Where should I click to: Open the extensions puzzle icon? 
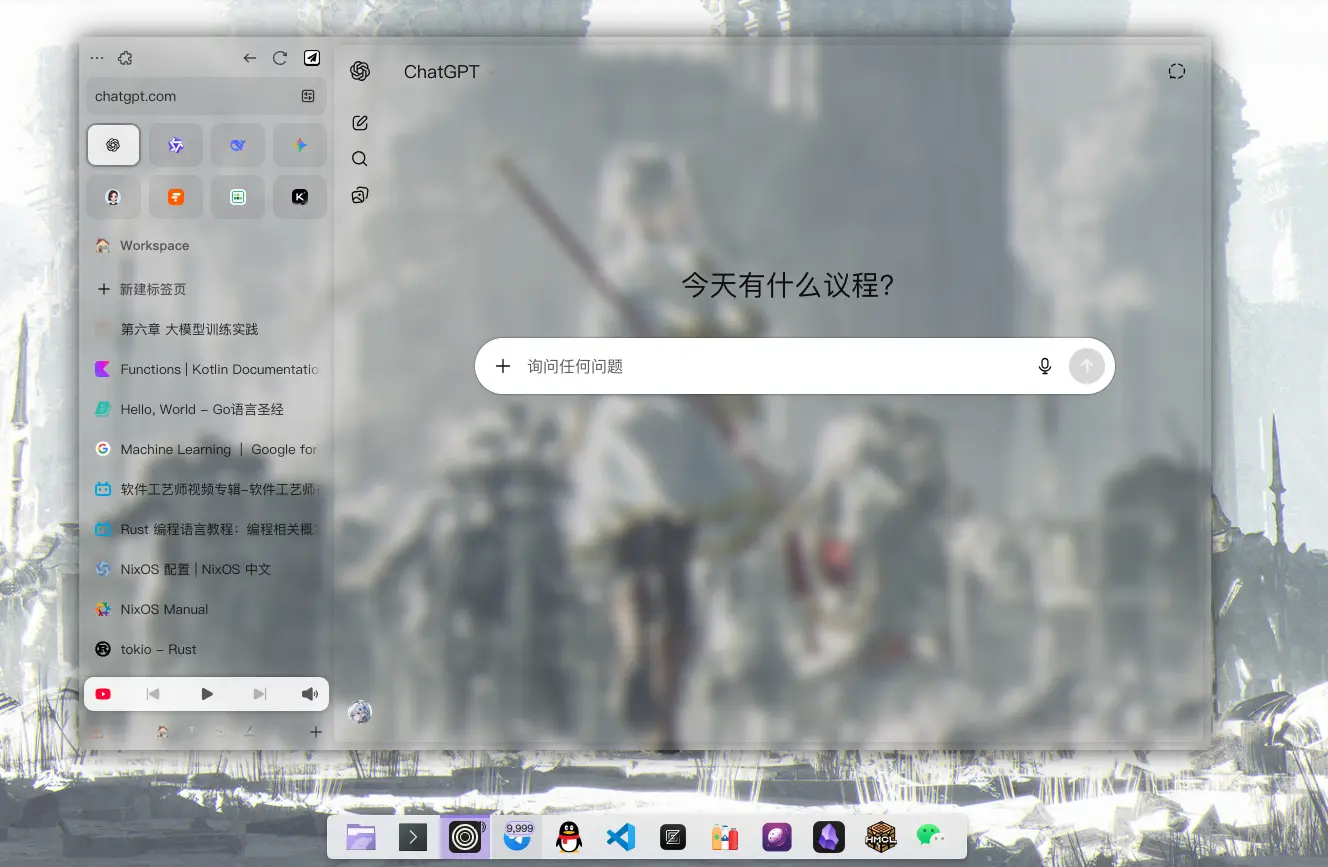point(125,58)
